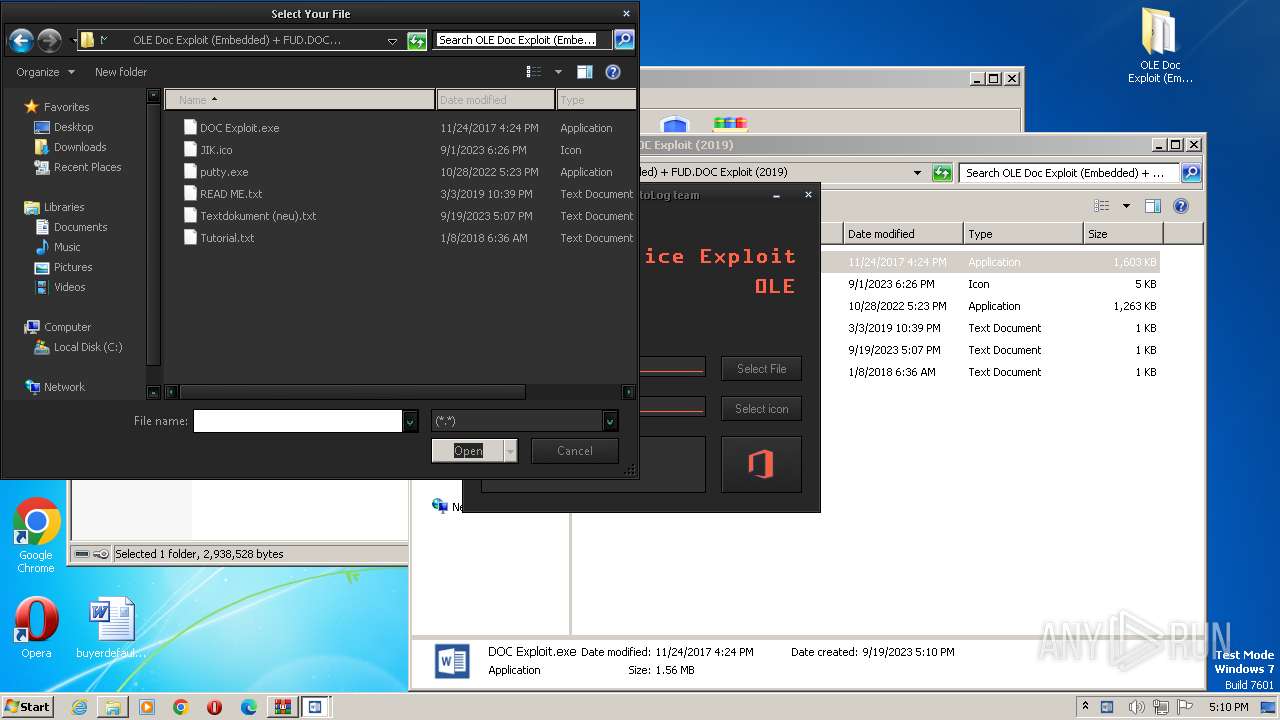Open Opera desktop shortcut
Screen dimensions: 1280x720
coord(36,628)
